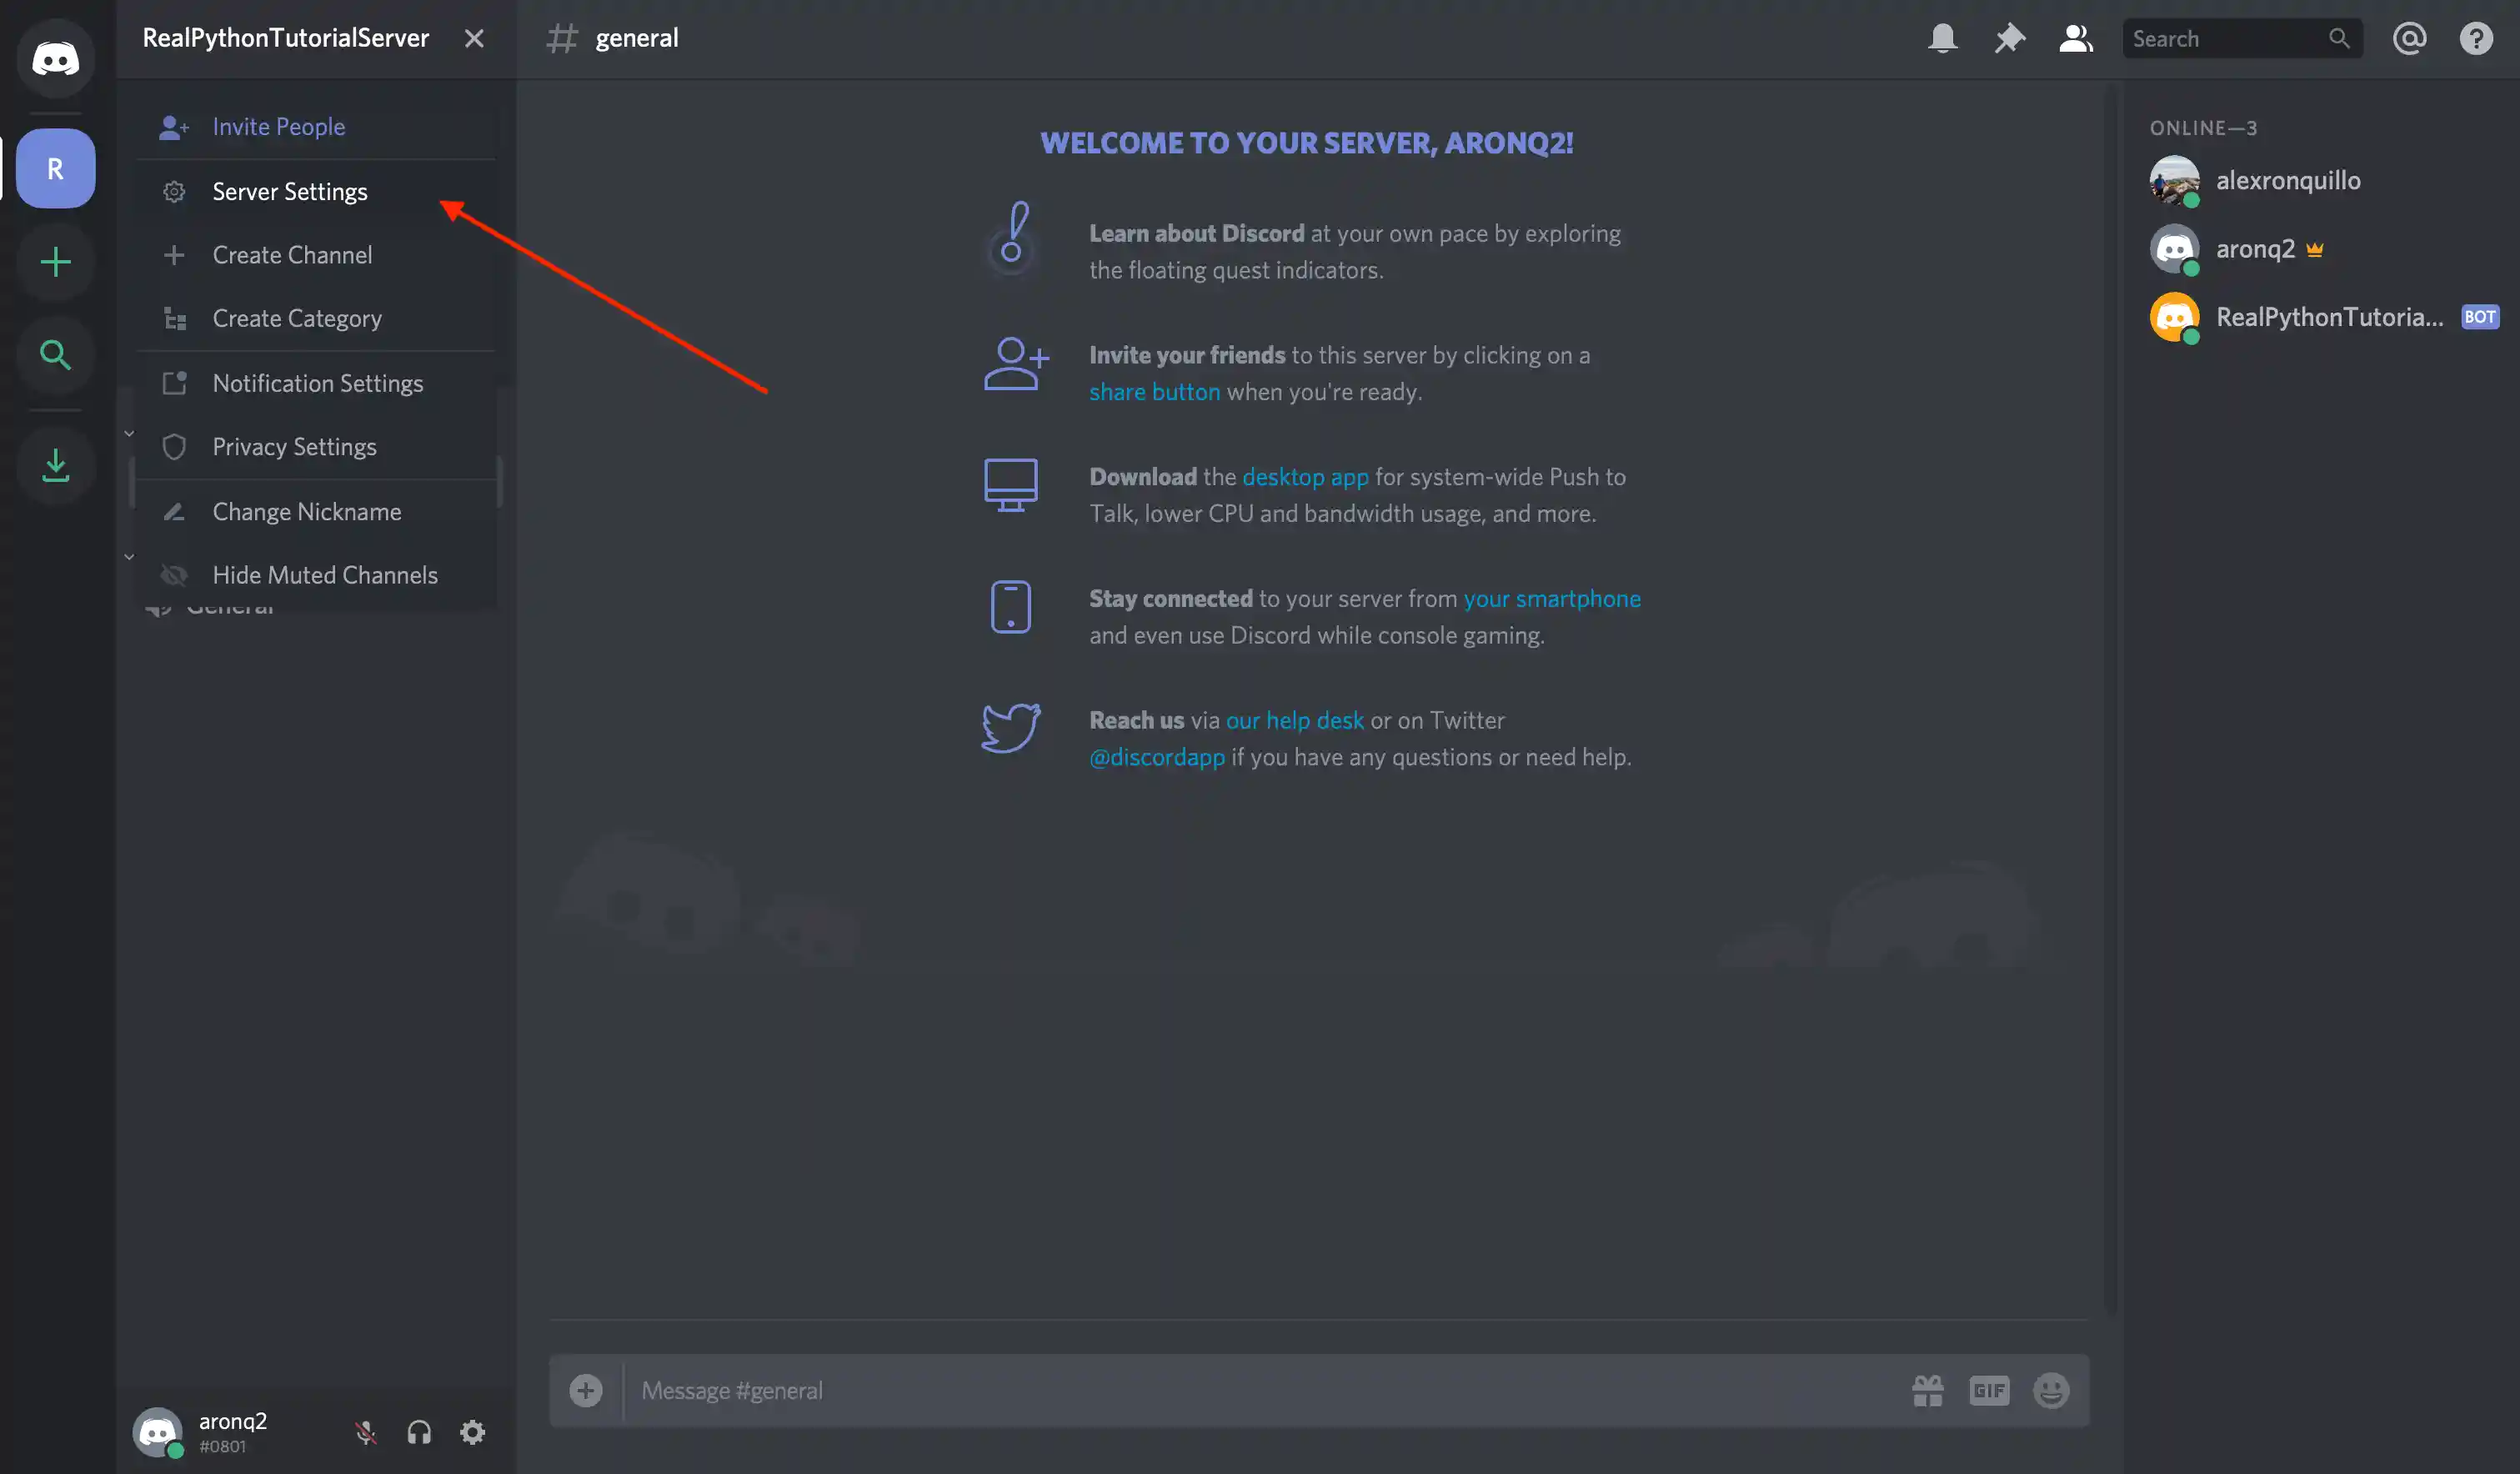
Task: Open recent mentions via the @ icon
Action: point(2409,38)
